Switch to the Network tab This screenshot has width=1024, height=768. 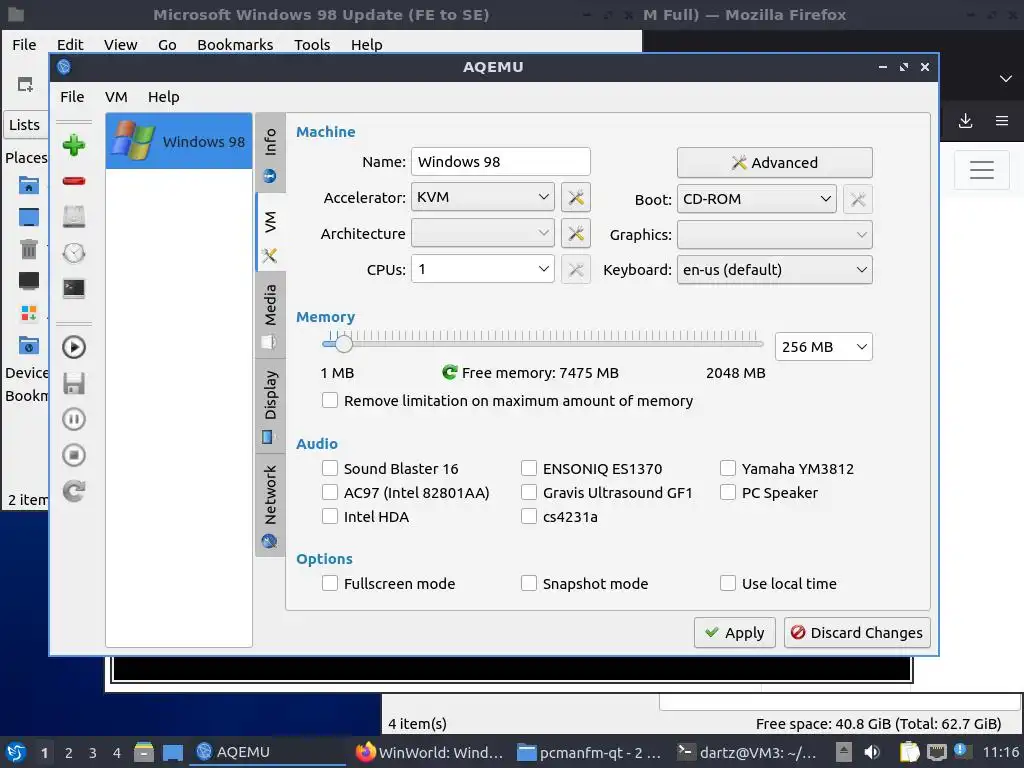point(270,505)
